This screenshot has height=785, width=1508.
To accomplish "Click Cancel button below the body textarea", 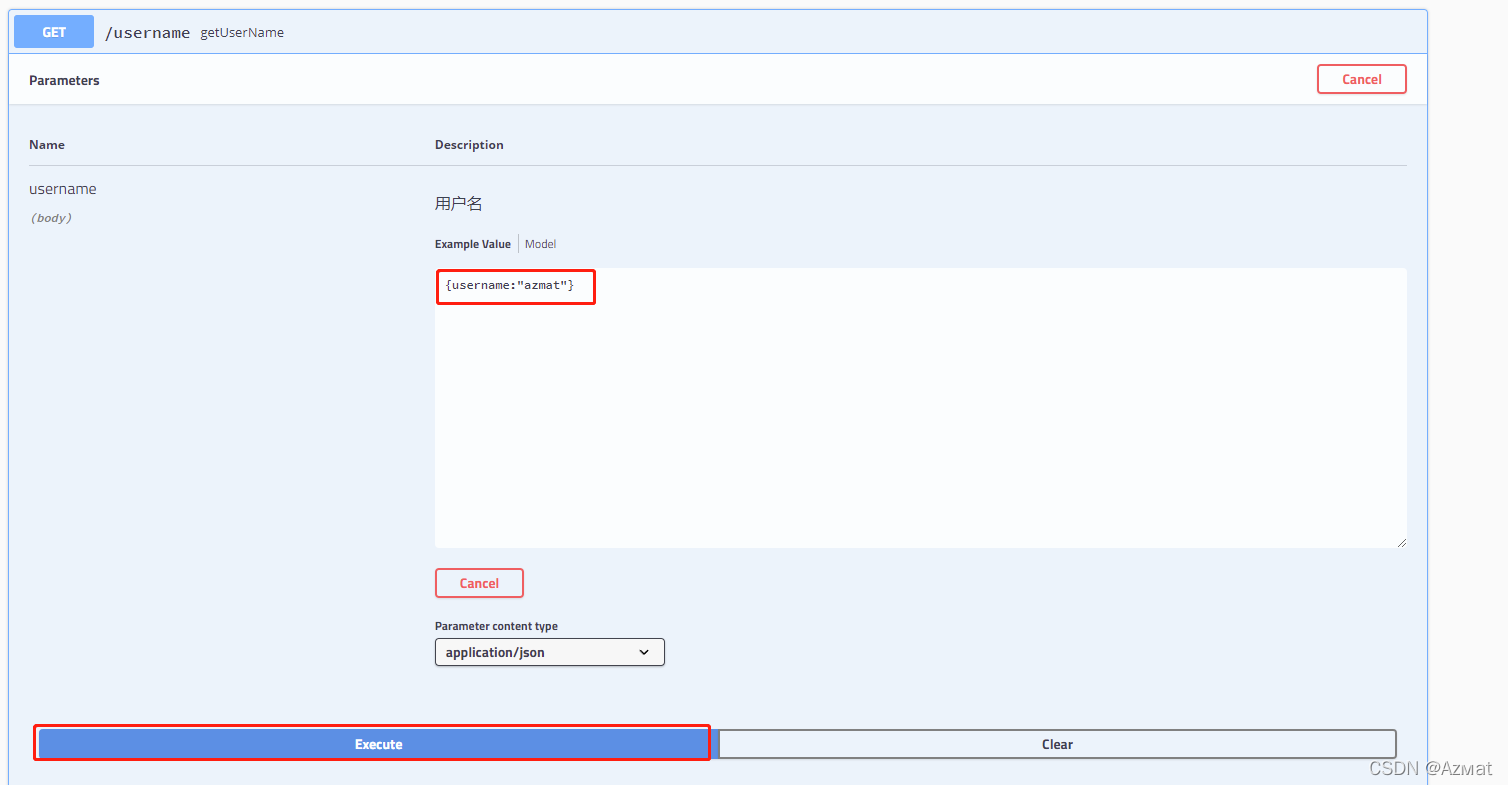I will [x=479, y=583].
